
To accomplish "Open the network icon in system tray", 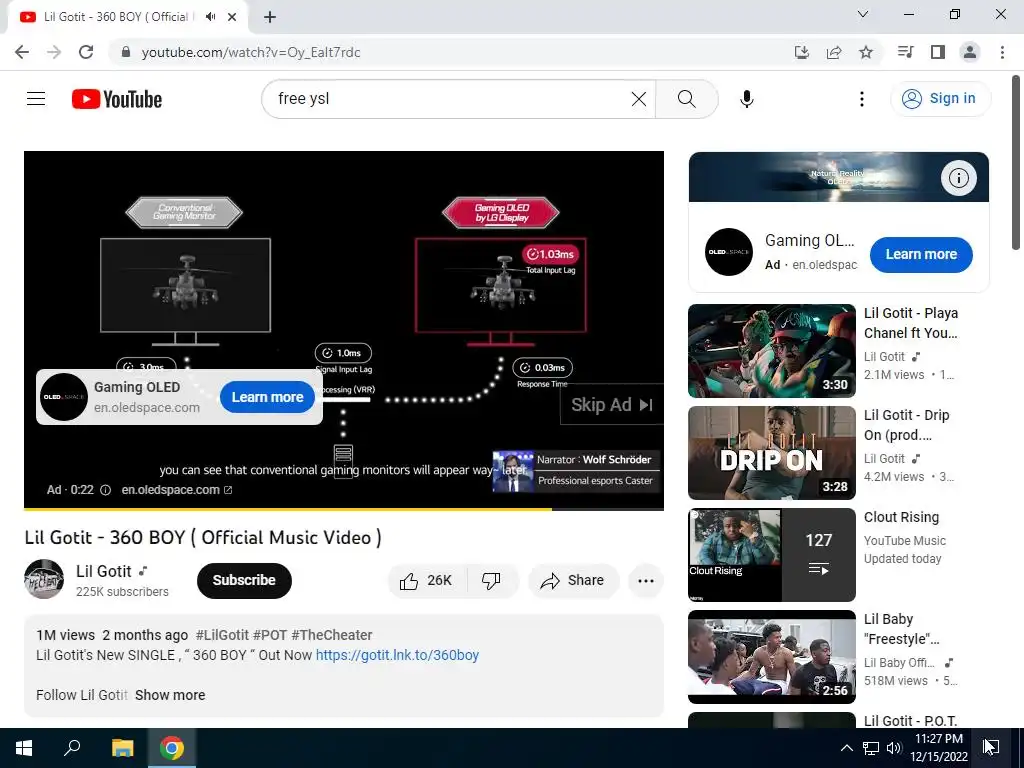I will pos(871,748).
